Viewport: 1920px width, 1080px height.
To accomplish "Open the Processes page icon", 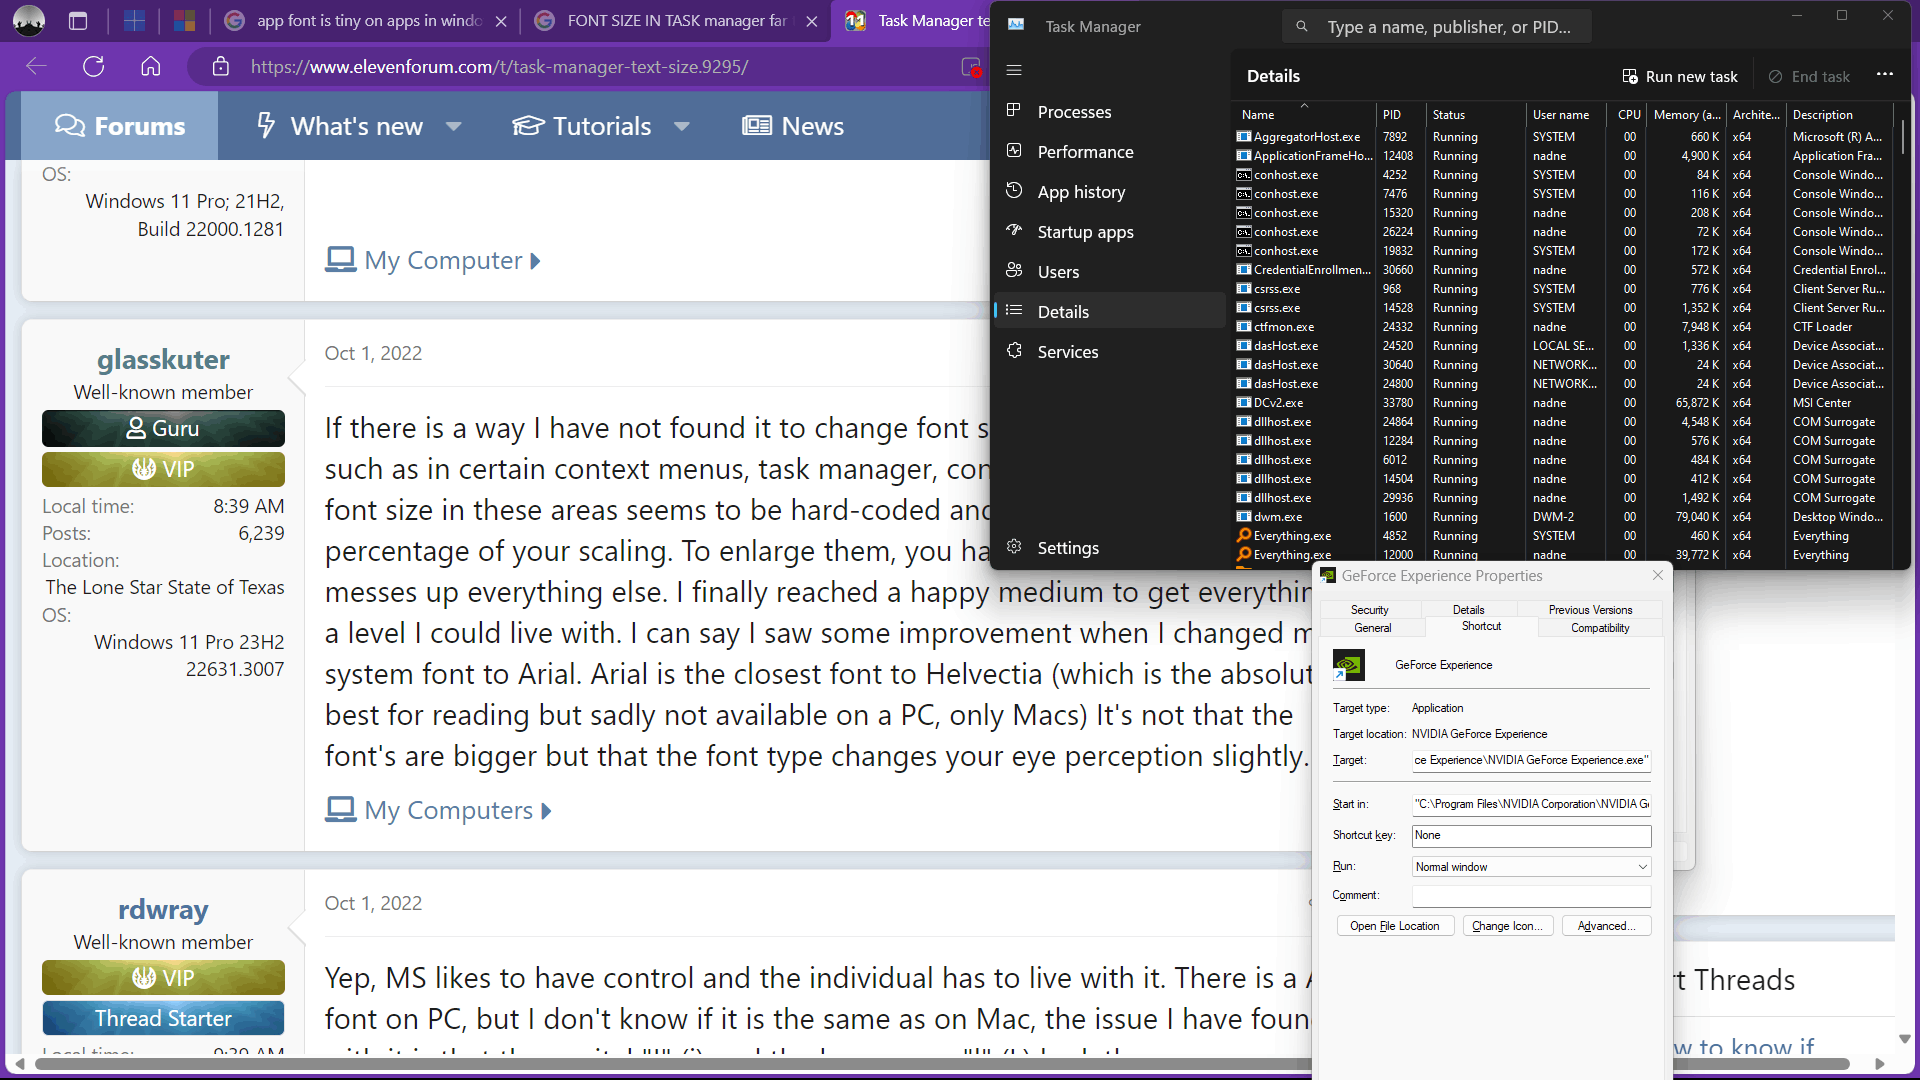I will click(x=1014, y=111).
